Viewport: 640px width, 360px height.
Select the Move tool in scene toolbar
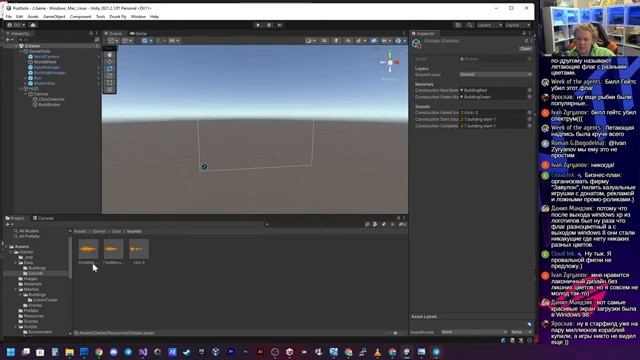[109, 62]
